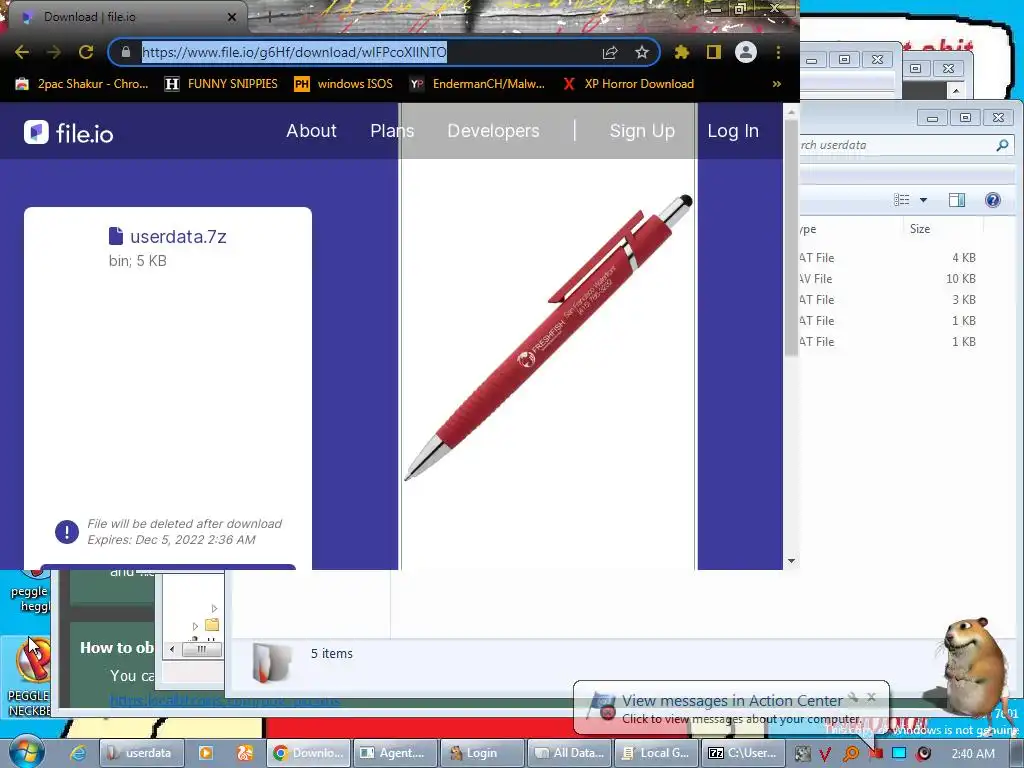Open a new Chrome tab
The width and height of the screenshot is (1024, 768).
(268, 17)
